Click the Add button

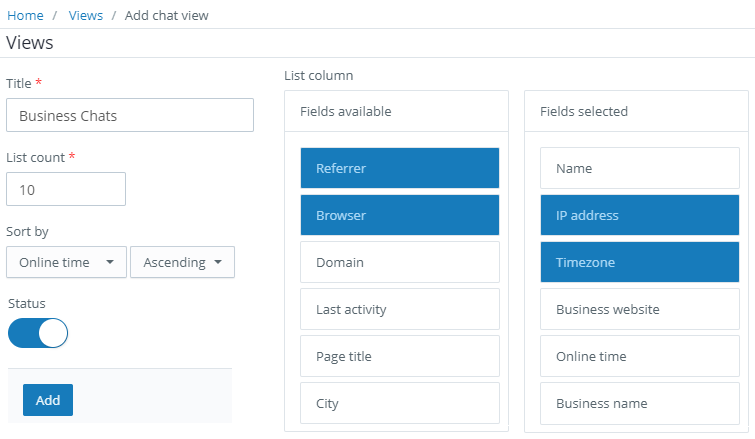48,400
